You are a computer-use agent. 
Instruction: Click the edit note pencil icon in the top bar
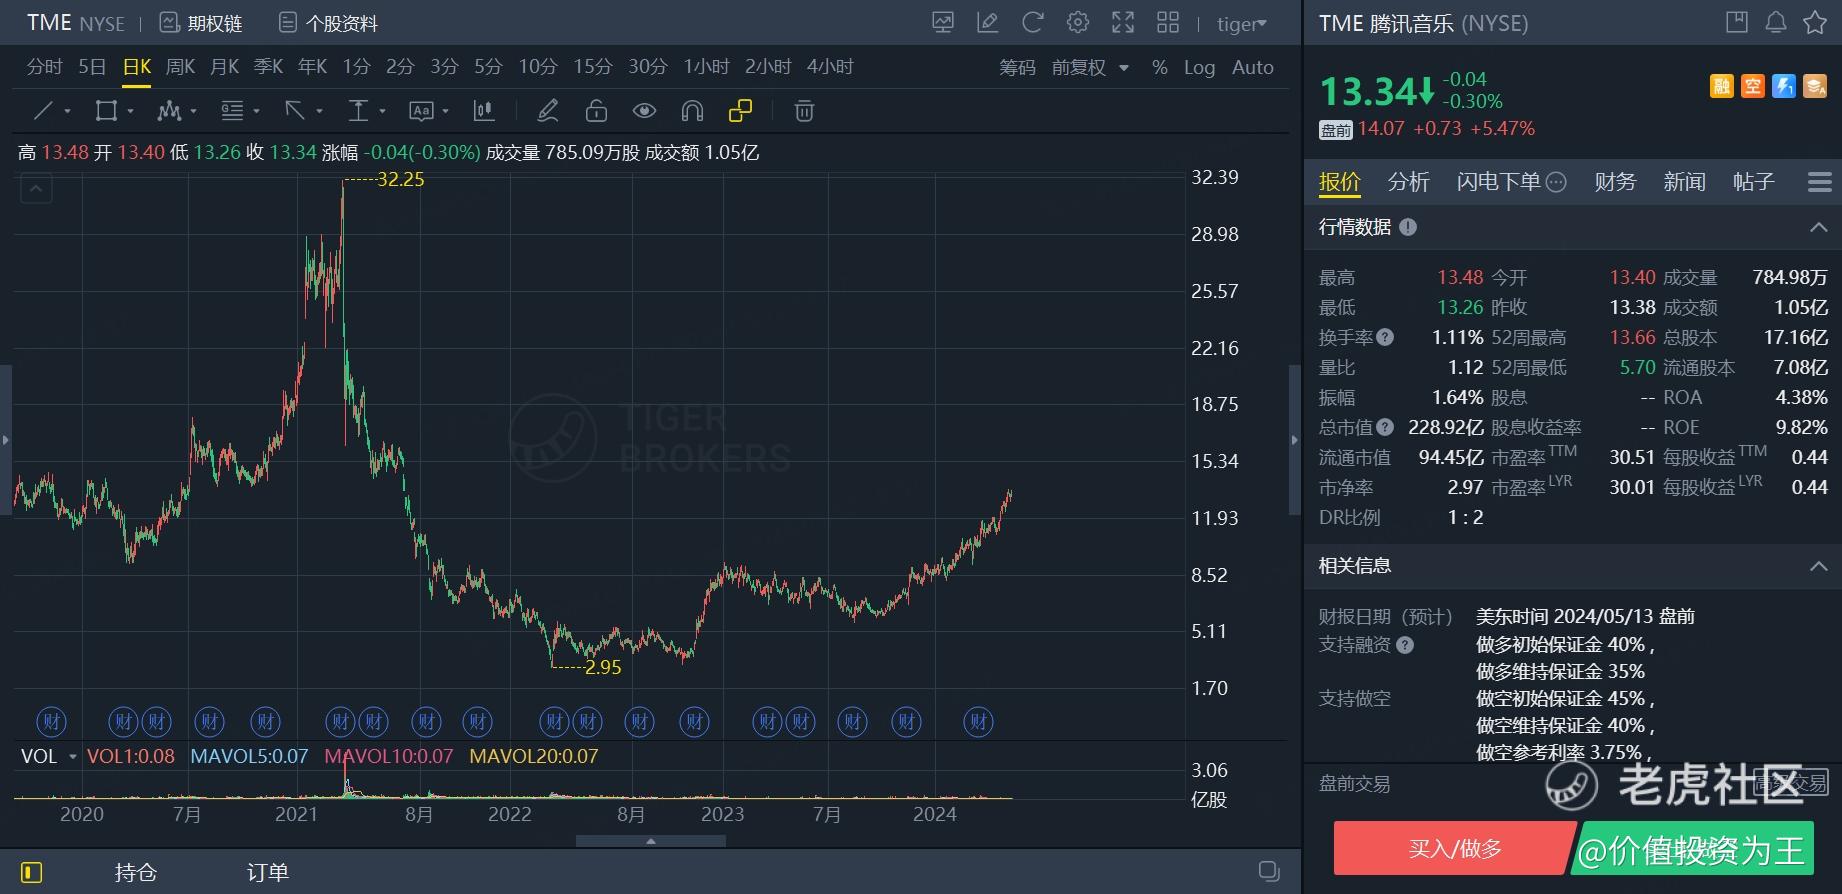tap(987, 23)
